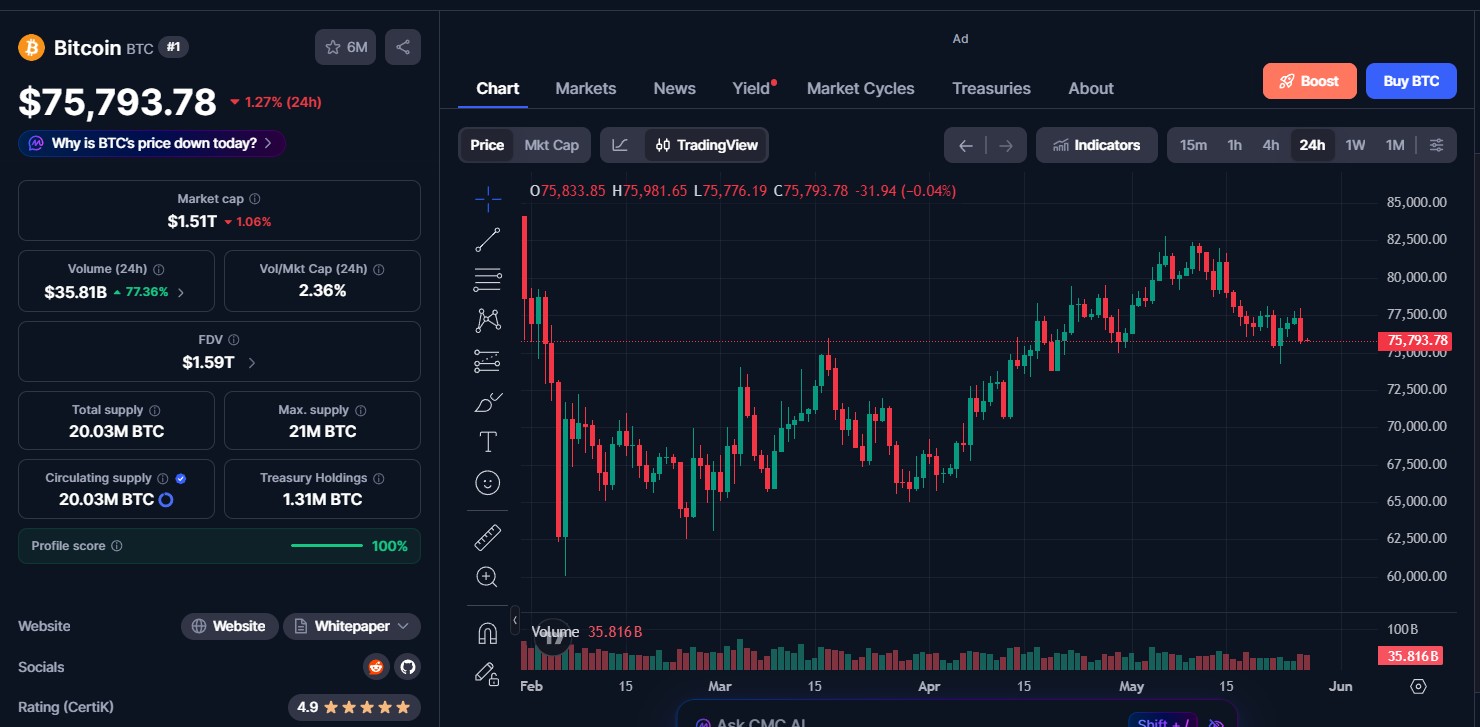The height and width of the screenshot is (727, 1480).
Task: Open the Yield tab
Action: pos(753,88)
